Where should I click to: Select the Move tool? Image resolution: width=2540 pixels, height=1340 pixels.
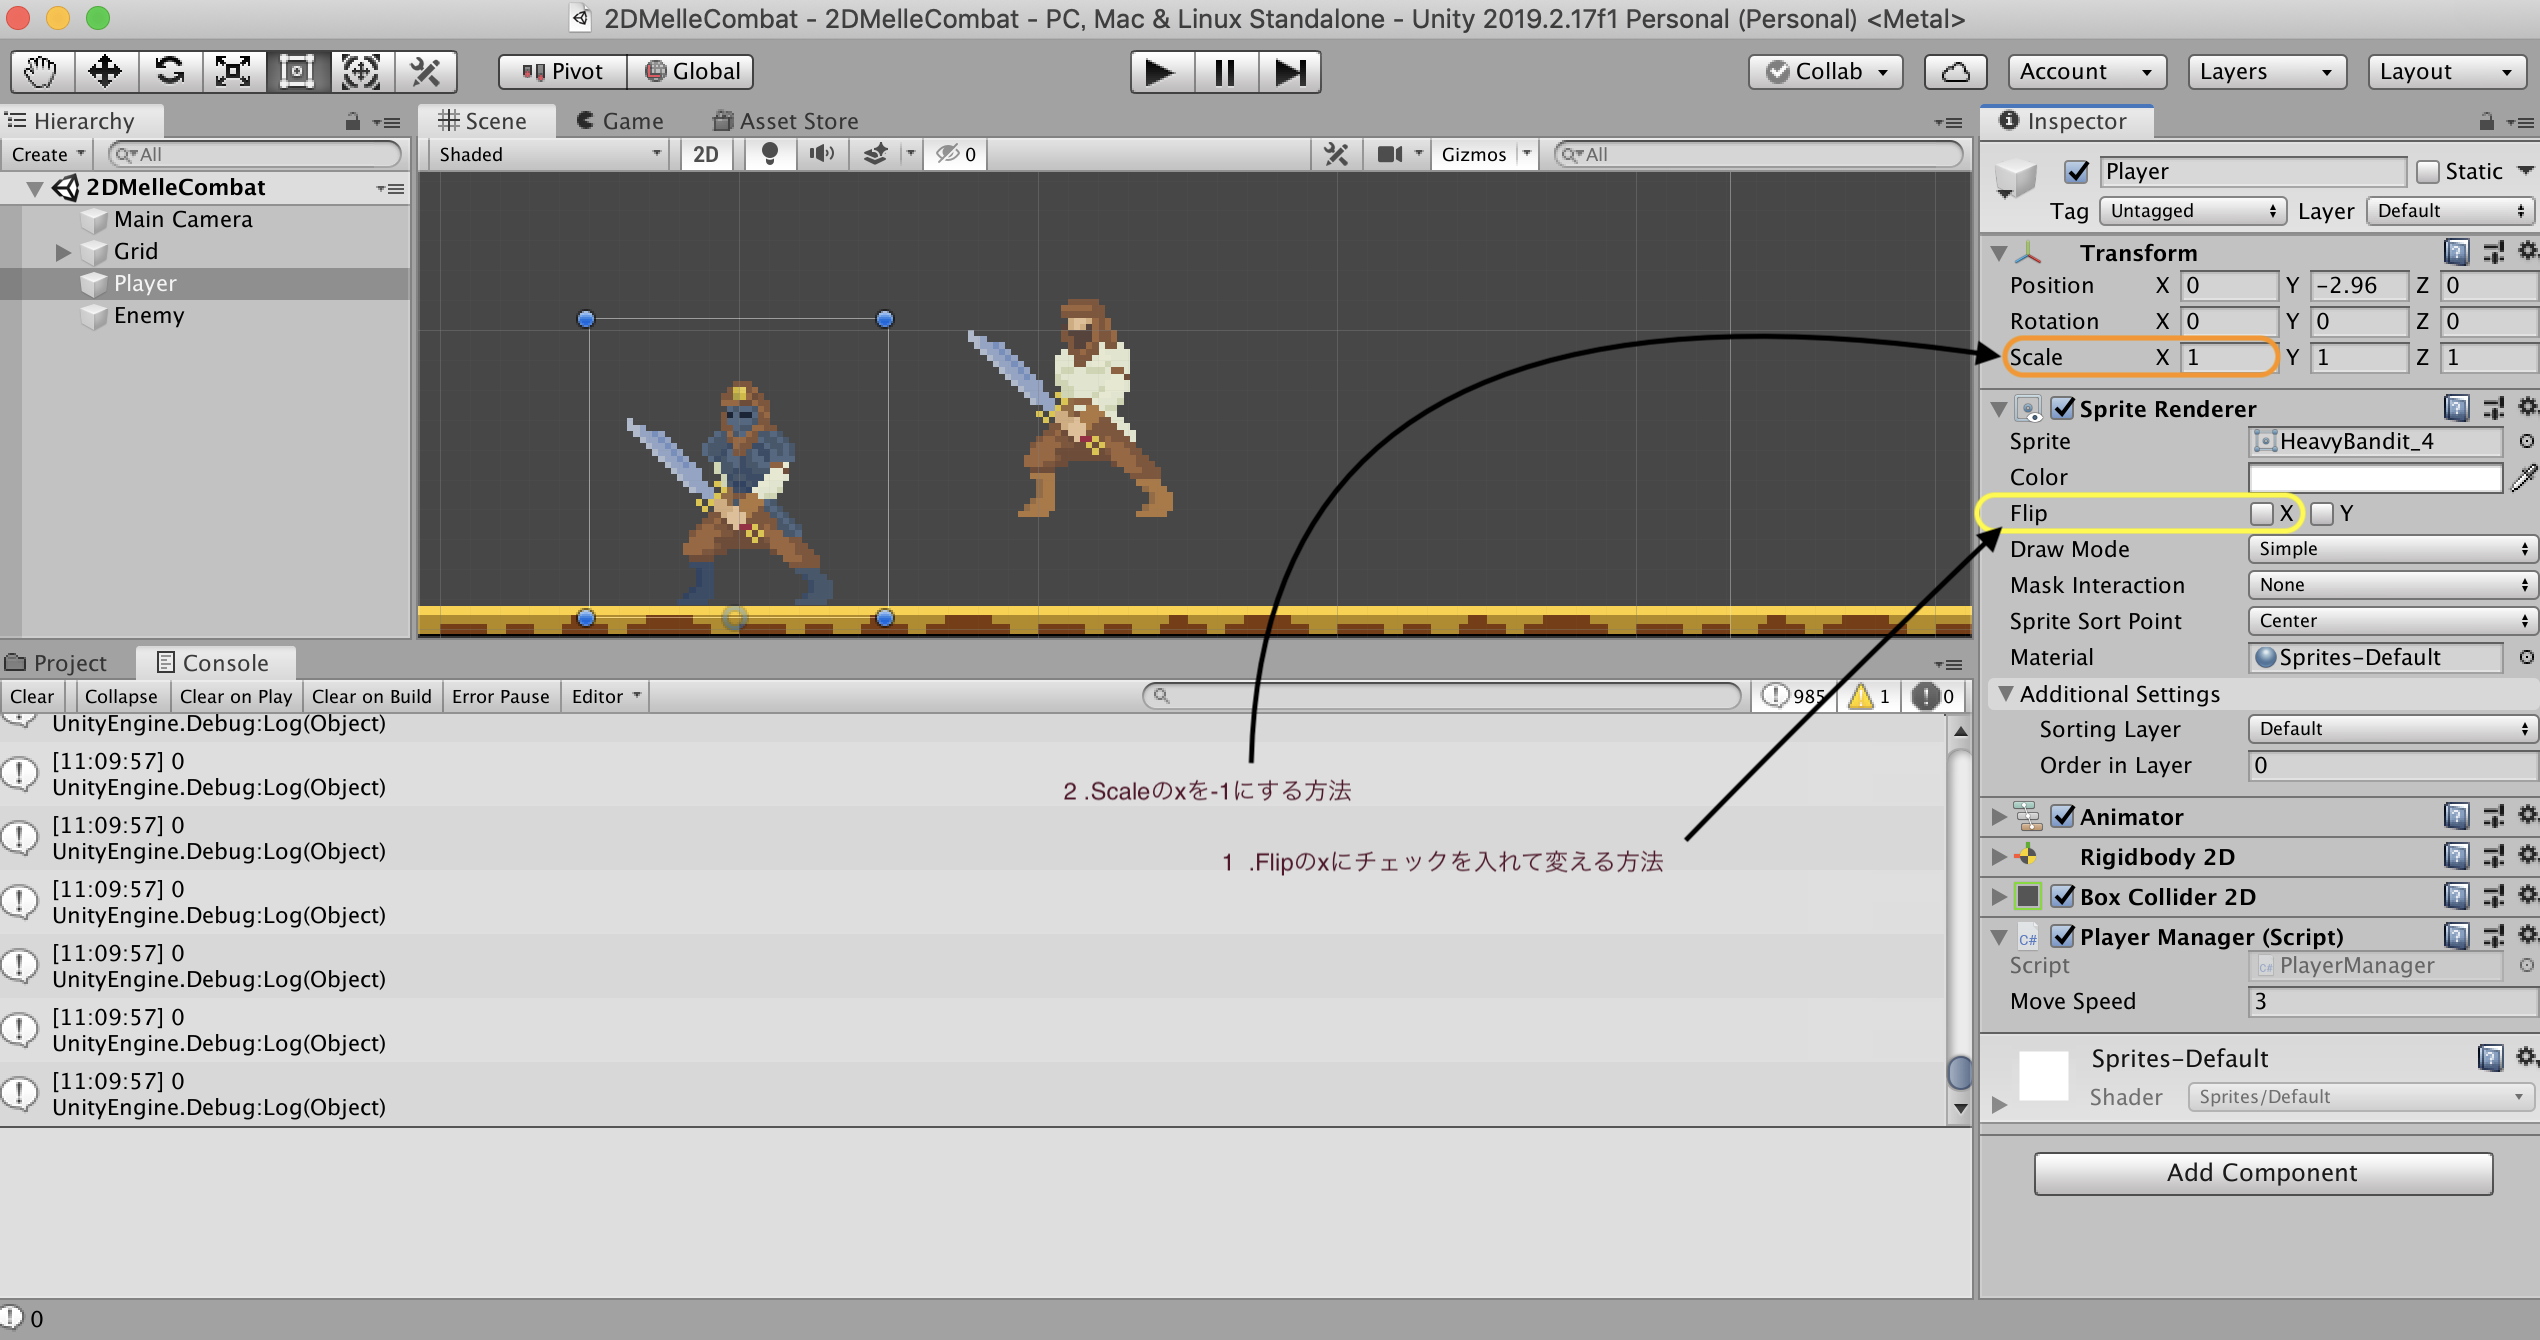pos(105,72)
